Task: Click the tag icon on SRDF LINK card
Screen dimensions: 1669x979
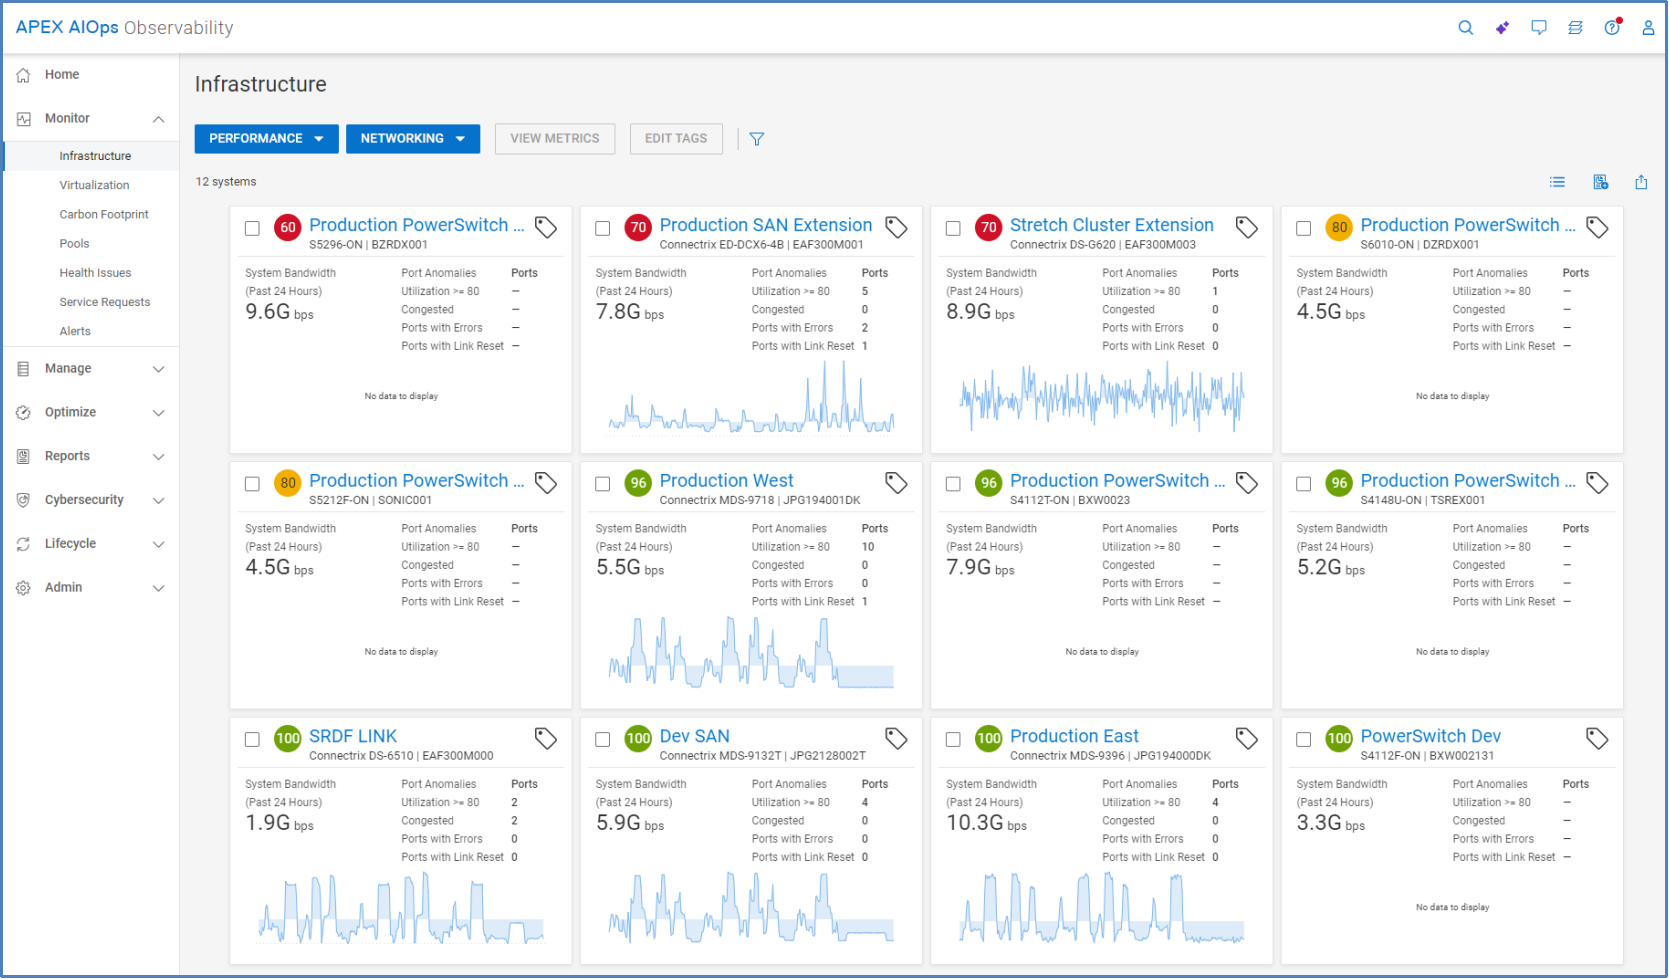Action: pos(546,739)
